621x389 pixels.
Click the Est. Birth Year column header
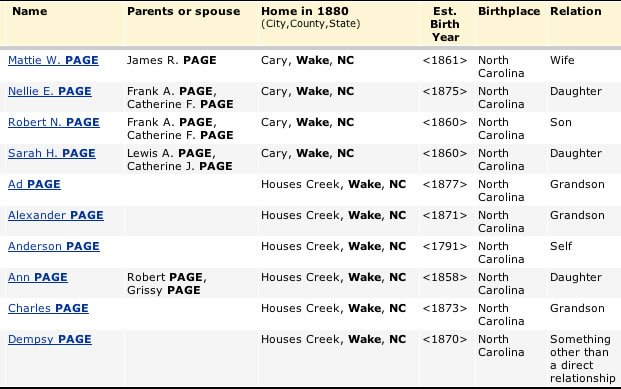tap(445, 24)
